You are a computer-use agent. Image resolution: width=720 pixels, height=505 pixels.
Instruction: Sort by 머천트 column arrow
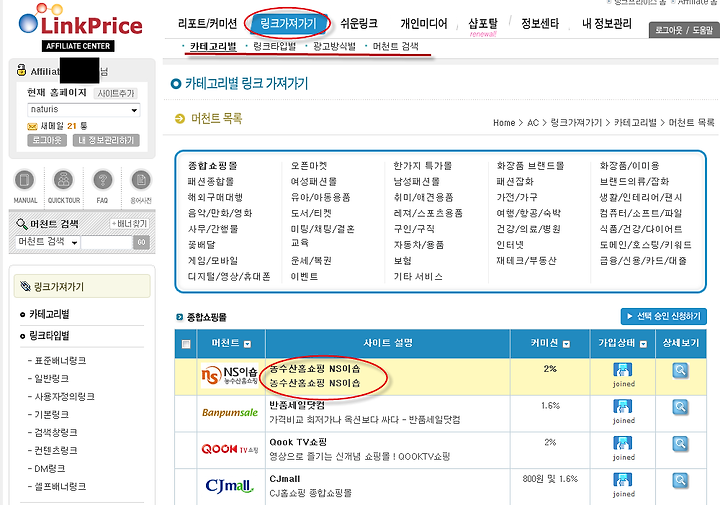248,344
